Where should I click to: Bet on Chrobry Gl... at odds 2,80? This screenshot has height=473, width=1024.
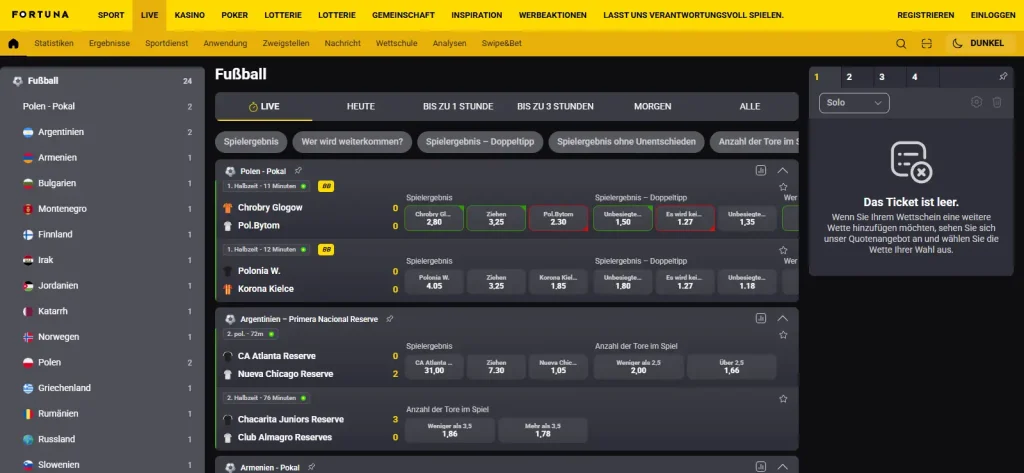click(434, 218)
